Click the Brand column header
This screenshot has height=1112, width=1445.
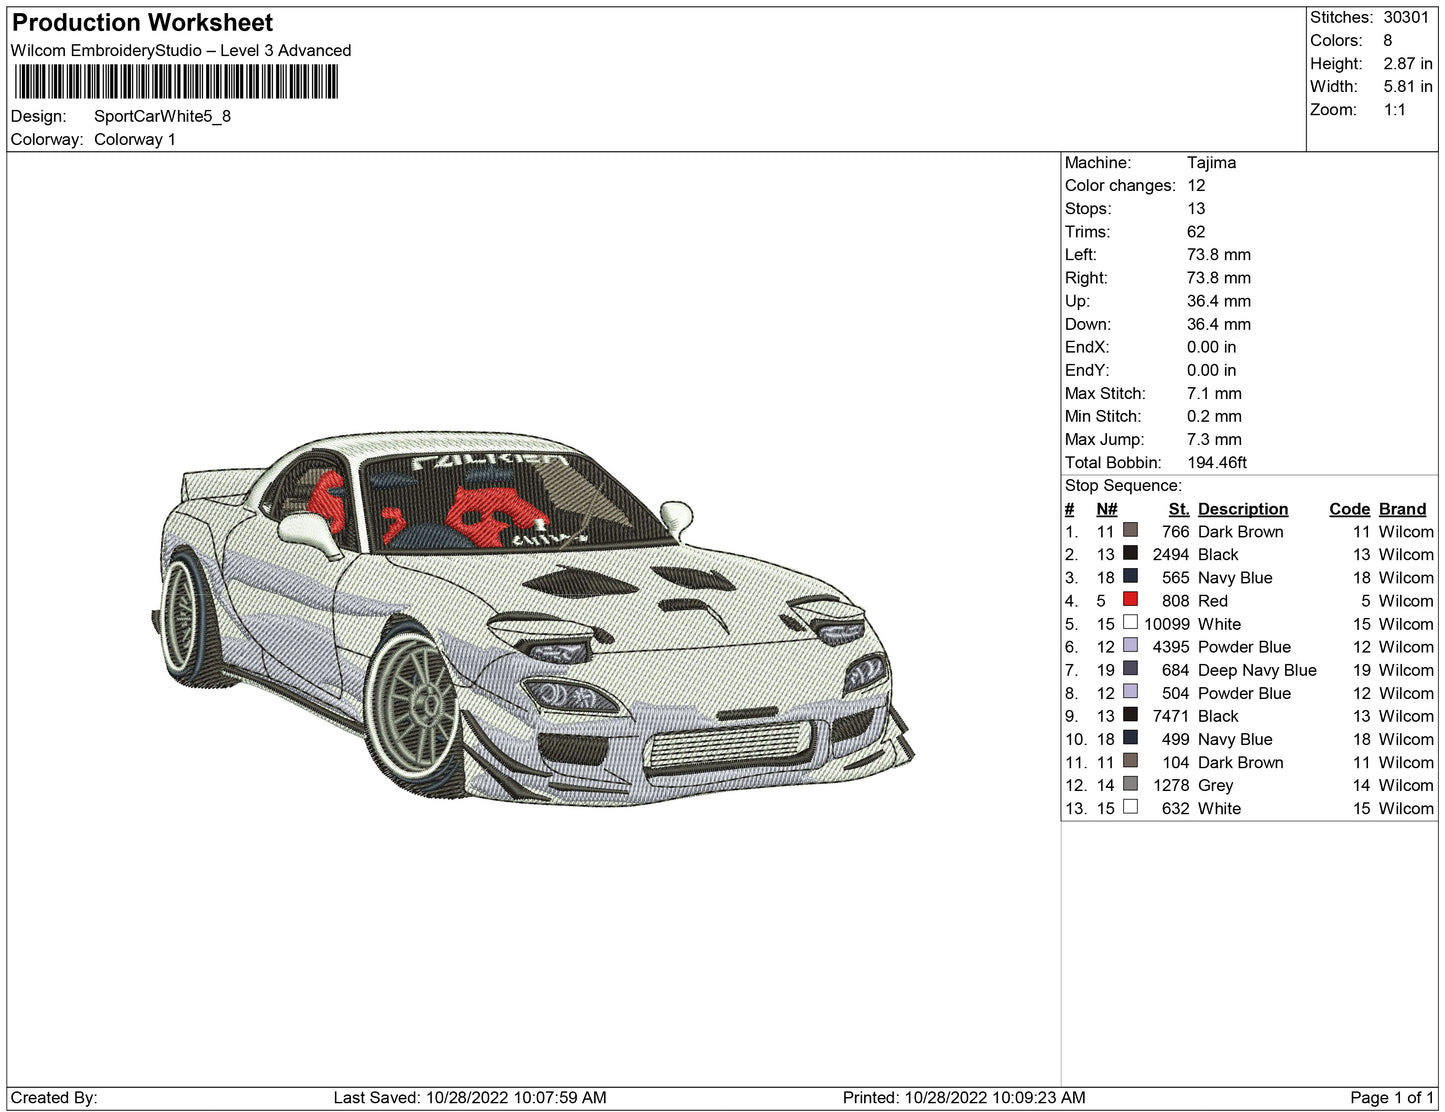(1402, 509)
